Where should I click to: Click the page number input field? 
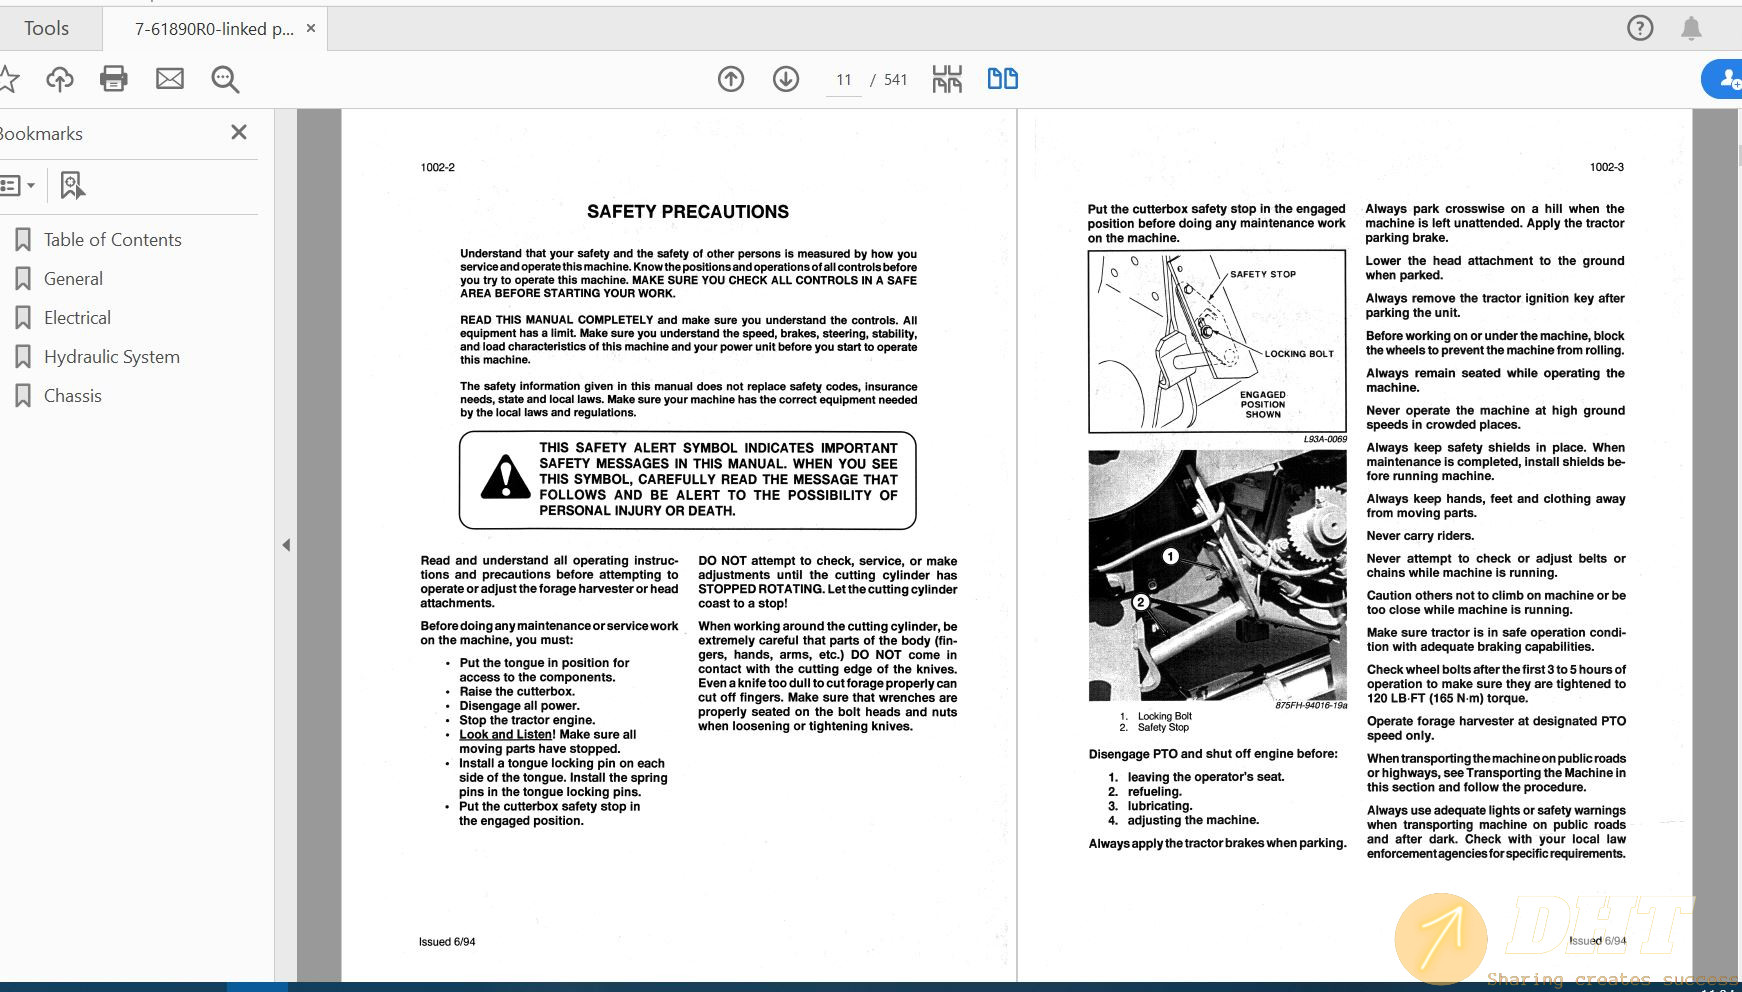coord(844,80)
